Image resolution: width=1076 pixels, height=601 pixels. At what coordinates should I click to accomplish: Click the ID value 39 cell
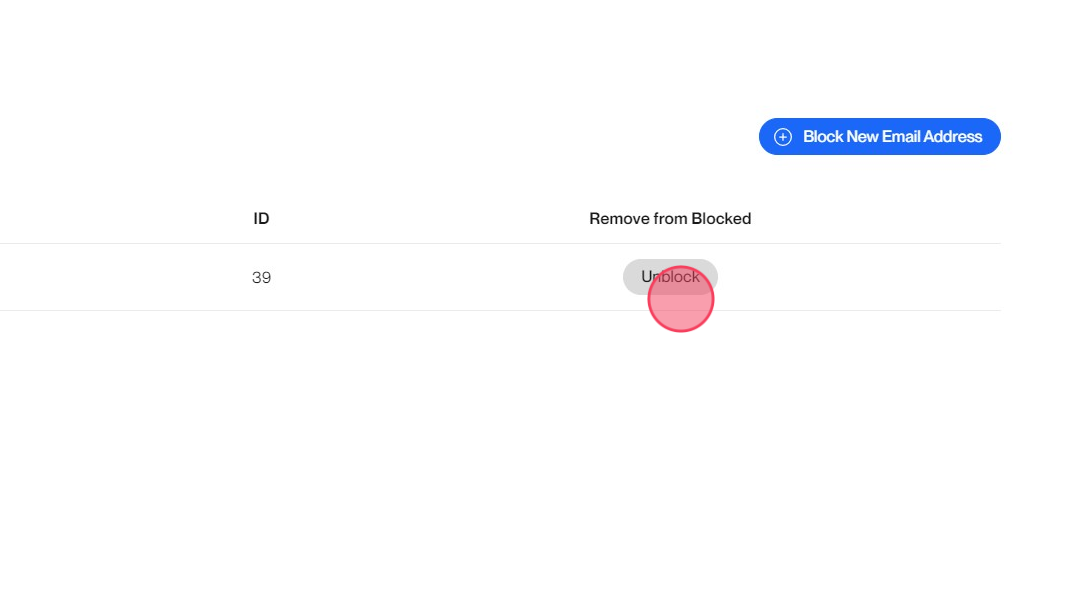coord(261,277)
